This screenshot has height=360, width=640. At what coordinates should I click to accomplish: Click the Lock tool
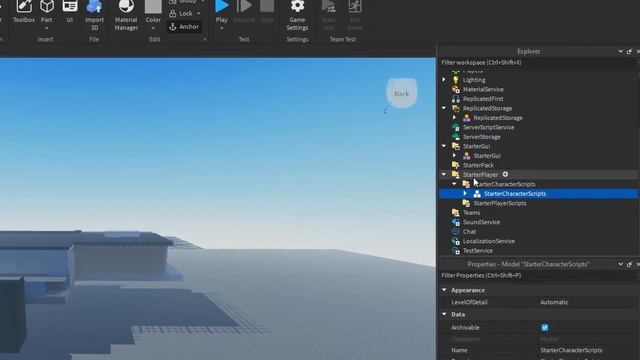point(182,13)
